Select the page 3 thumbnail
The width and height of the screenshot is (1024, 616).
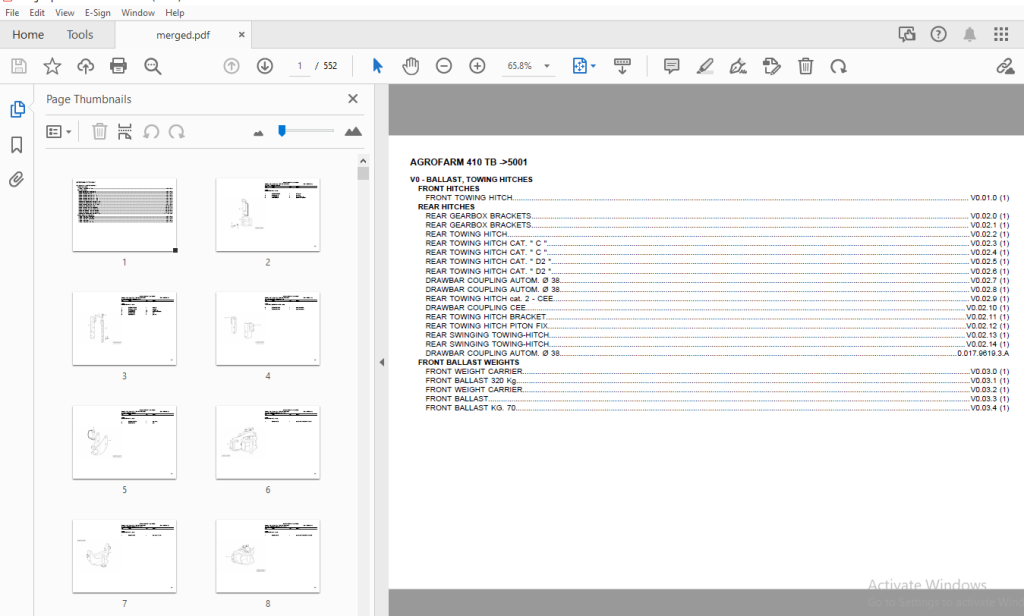(x=124, y=329)
